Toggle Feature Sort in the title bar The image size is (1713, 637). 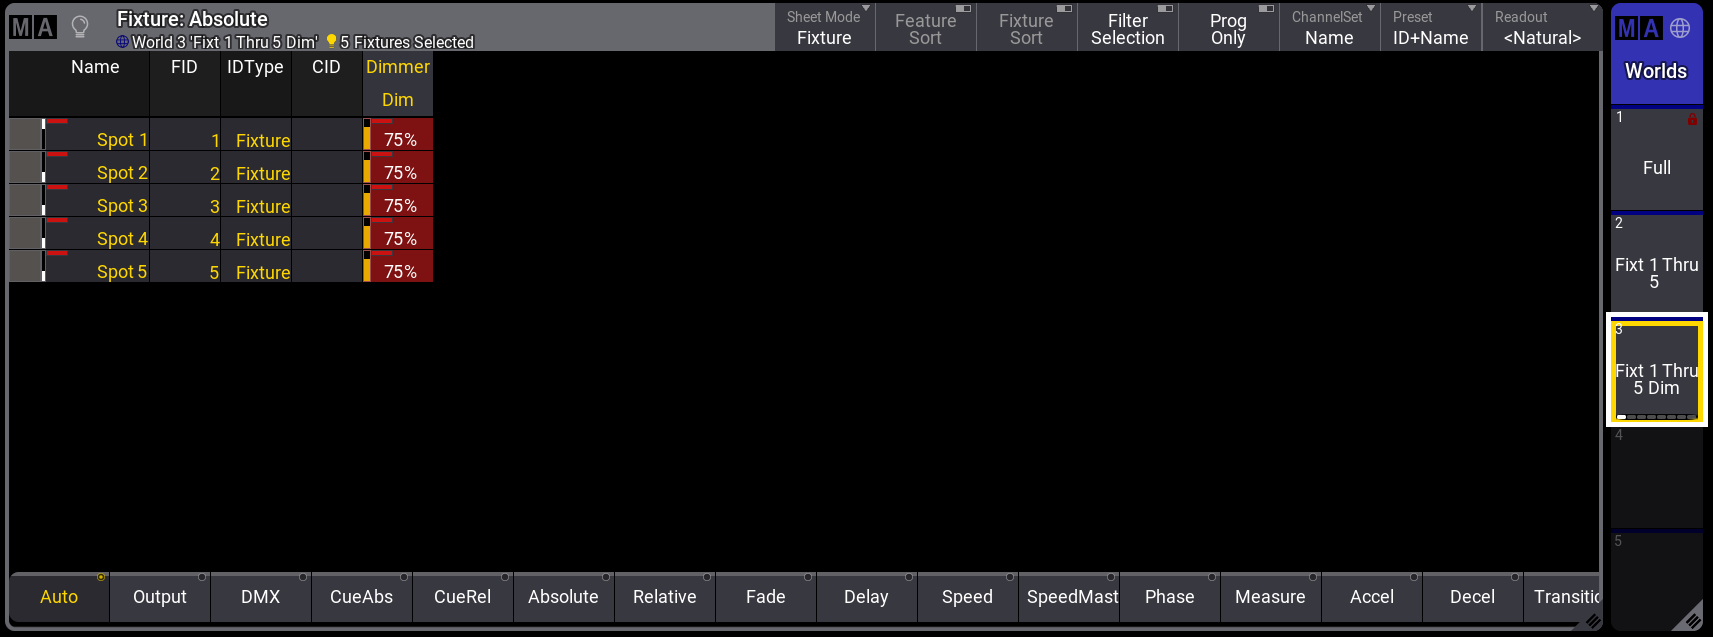pyautogui.click(x=925, y=28)
